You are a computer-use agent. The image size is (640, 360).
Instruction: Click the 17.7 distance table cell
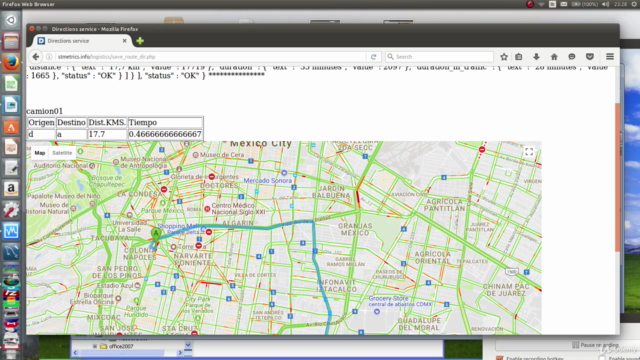click(107, 134)
